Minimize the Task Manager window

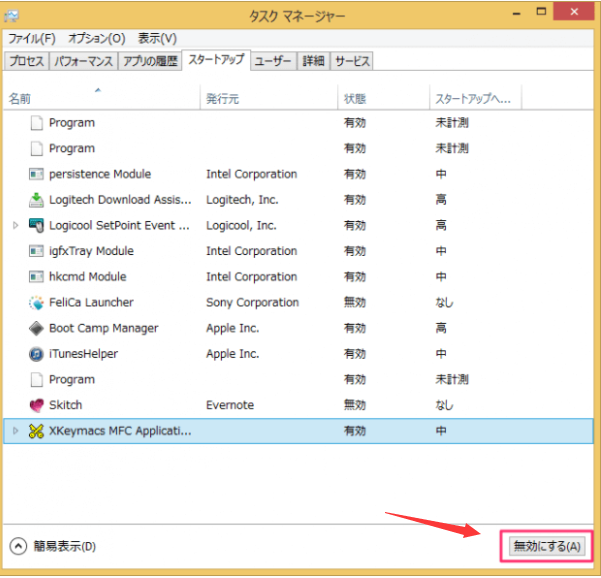(517, 13)
